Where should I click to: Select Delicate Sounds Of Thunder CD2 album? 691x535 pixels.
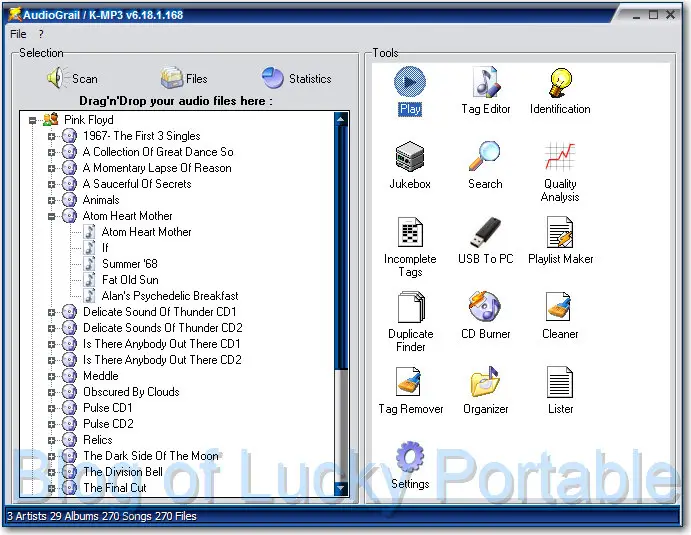[163, 328]
